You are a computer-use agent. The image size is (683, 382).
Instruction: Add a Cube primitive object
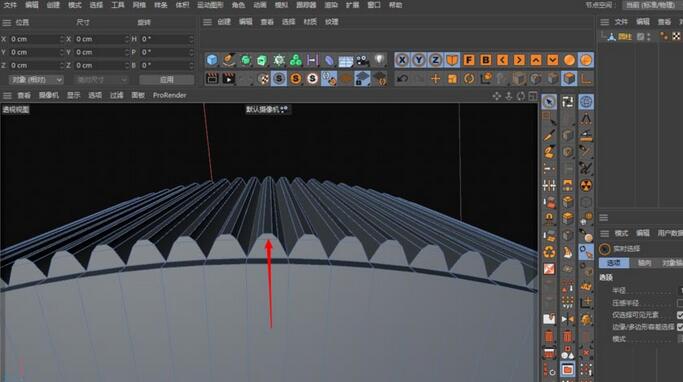pyautogui.click(x=212, y=60)
